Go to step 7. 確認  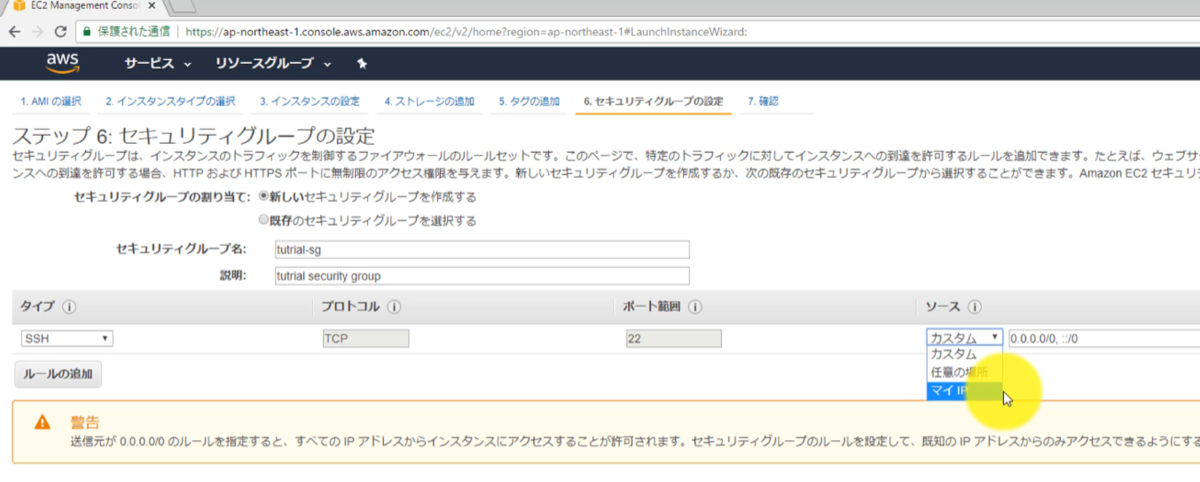pos(763,102)
